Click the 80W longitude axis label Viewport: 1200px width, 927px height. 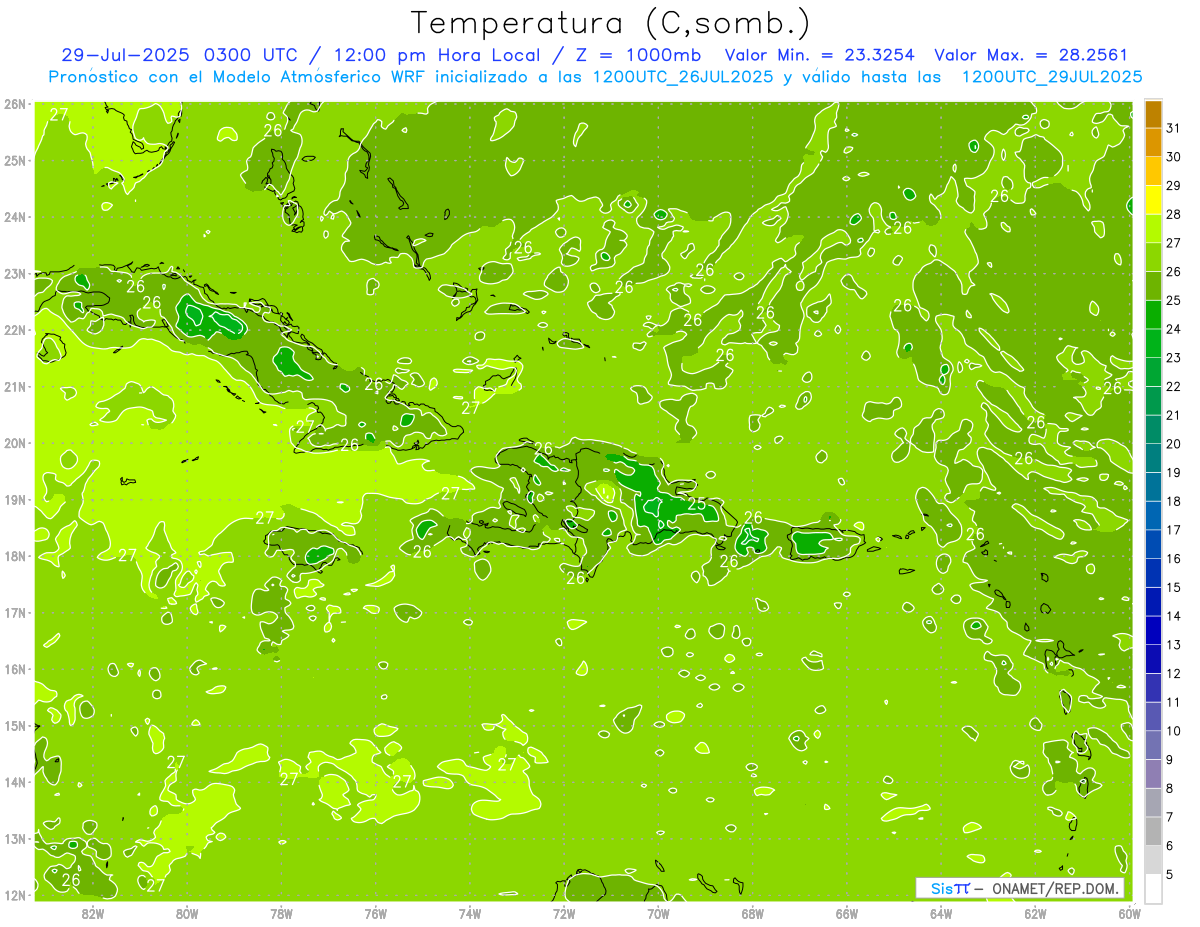point(186,913)
